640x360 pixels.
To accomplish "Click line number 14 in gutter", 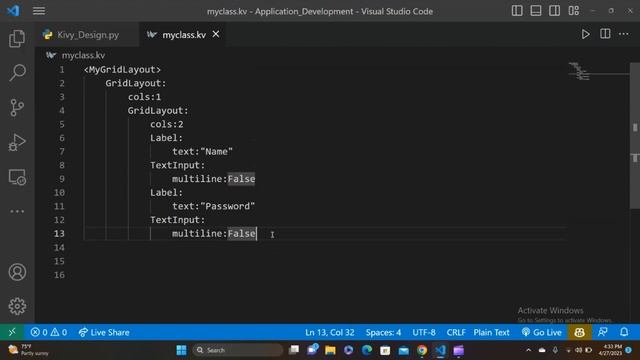I will [x=59, y=247].
